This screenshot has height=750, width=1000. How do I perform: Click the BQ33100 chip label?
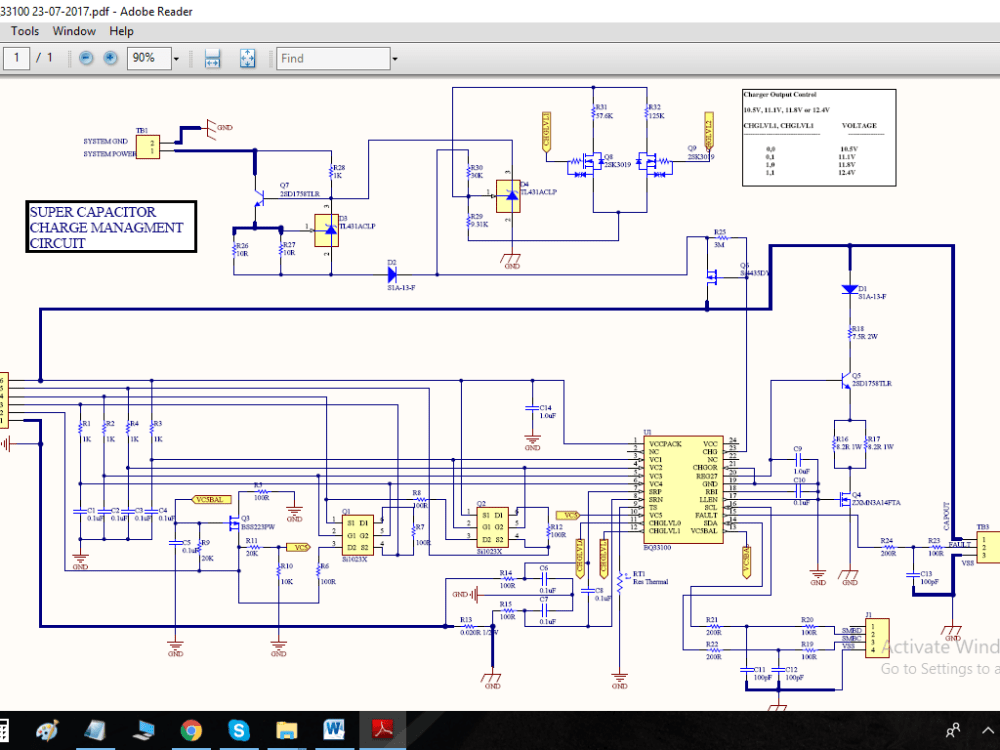(x=658, y=547)
